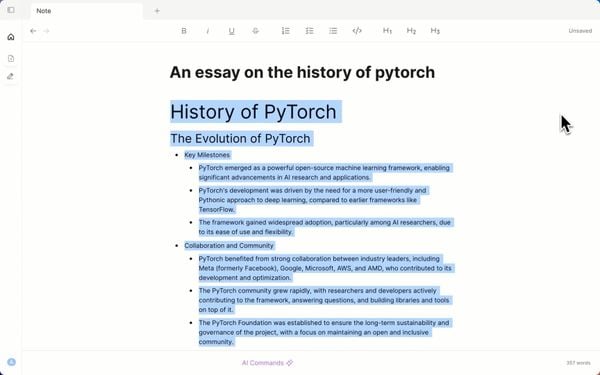Insert a code block
Viewport: 600px width, 375px height.
357,31
